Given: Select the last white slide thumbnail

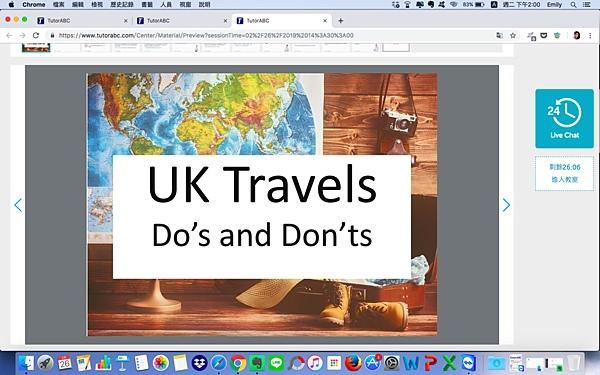Looking at the screenshot, I should (396, 47).
